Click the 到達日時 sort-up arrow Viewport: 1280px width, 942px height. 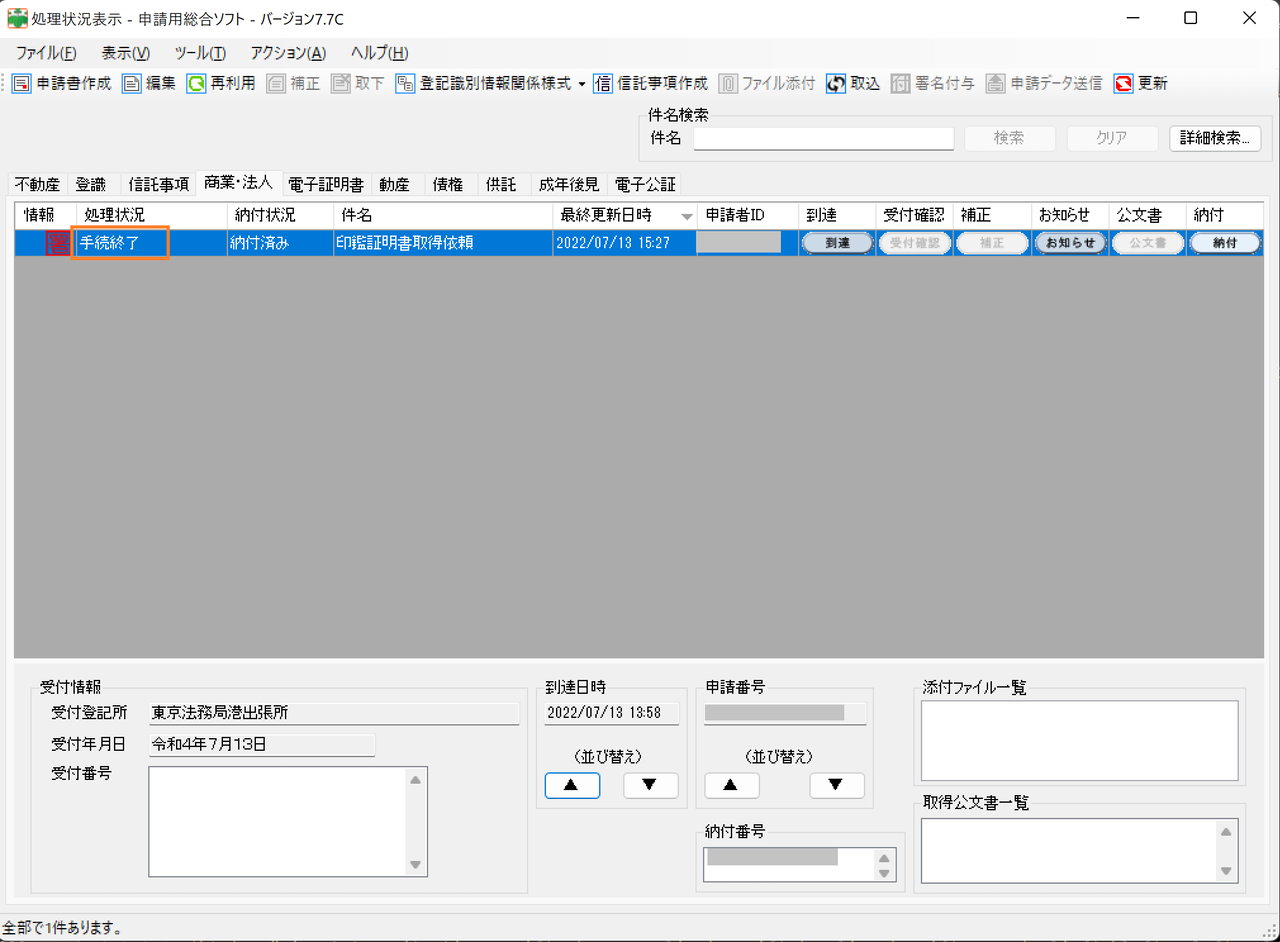click(572, 785)
